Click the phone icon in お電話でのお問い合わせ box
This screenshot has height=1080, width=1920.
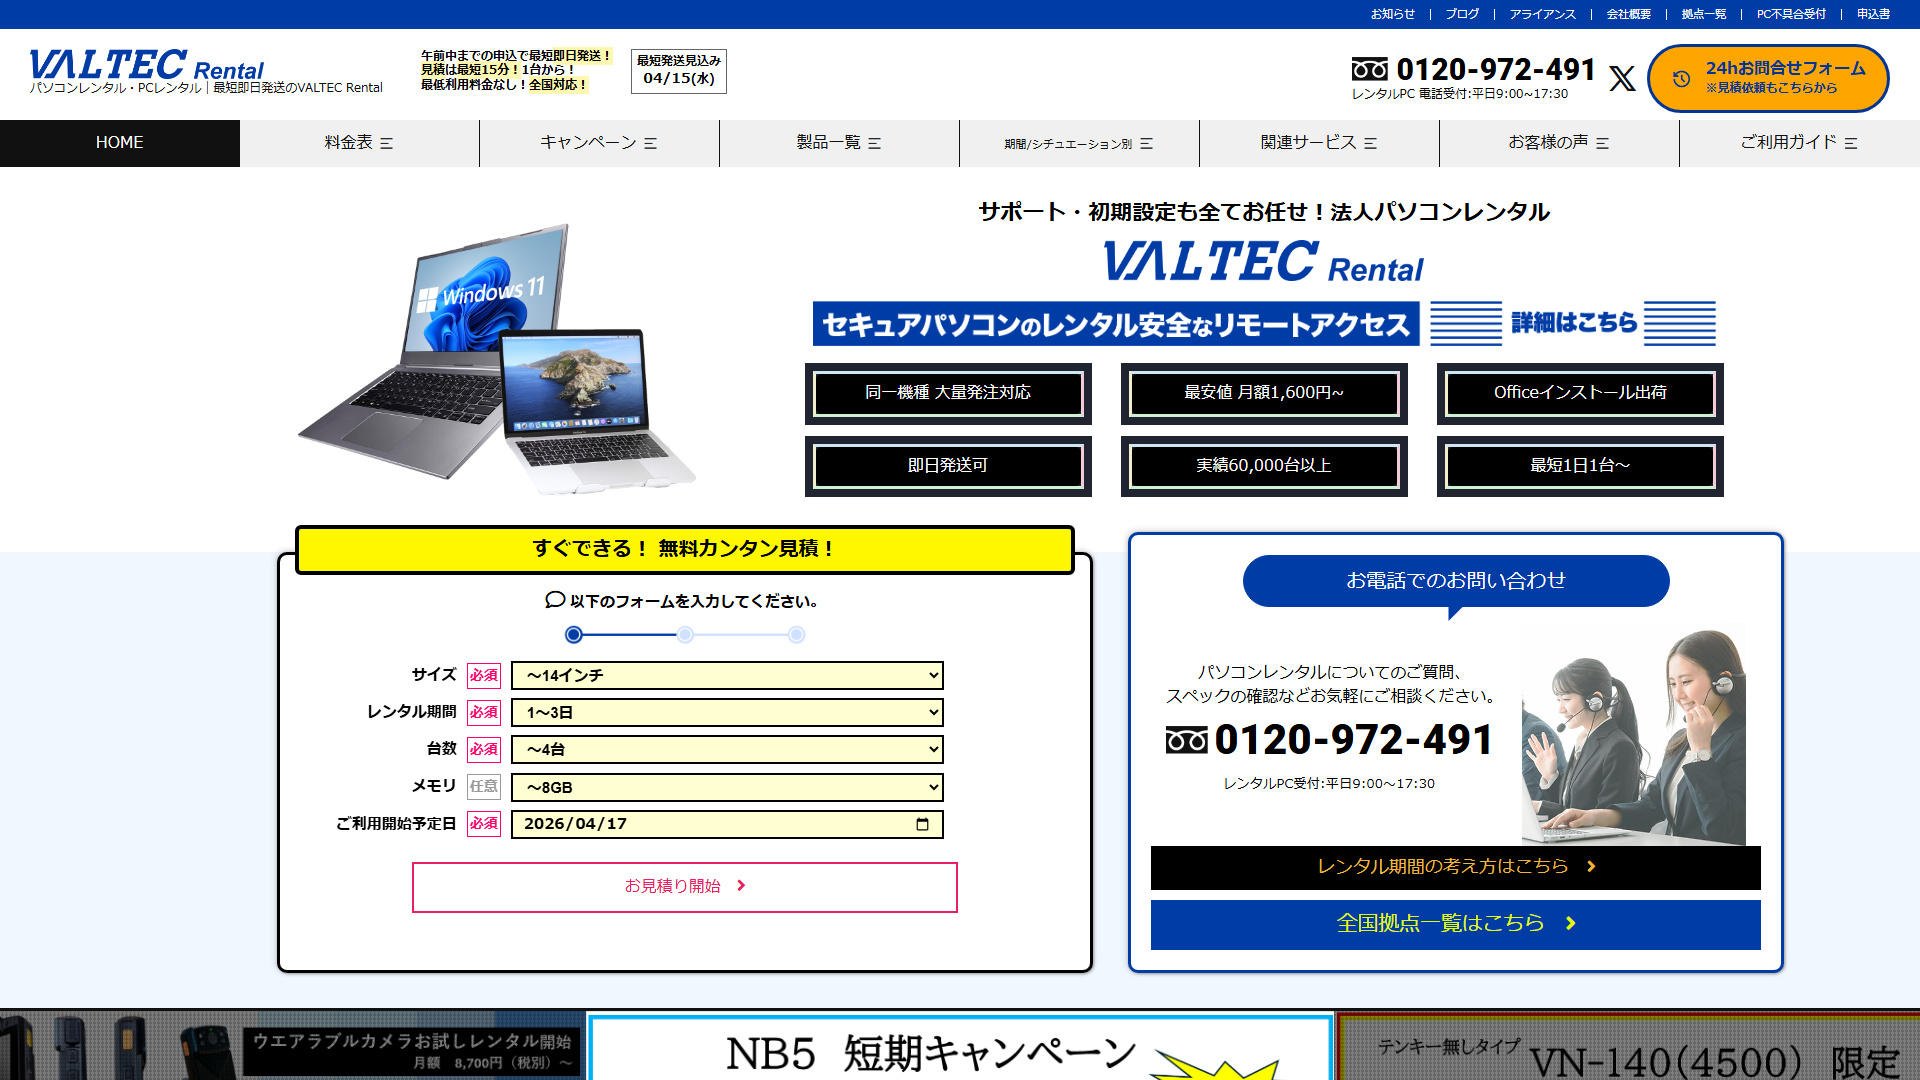click(x=1186, y=741)
